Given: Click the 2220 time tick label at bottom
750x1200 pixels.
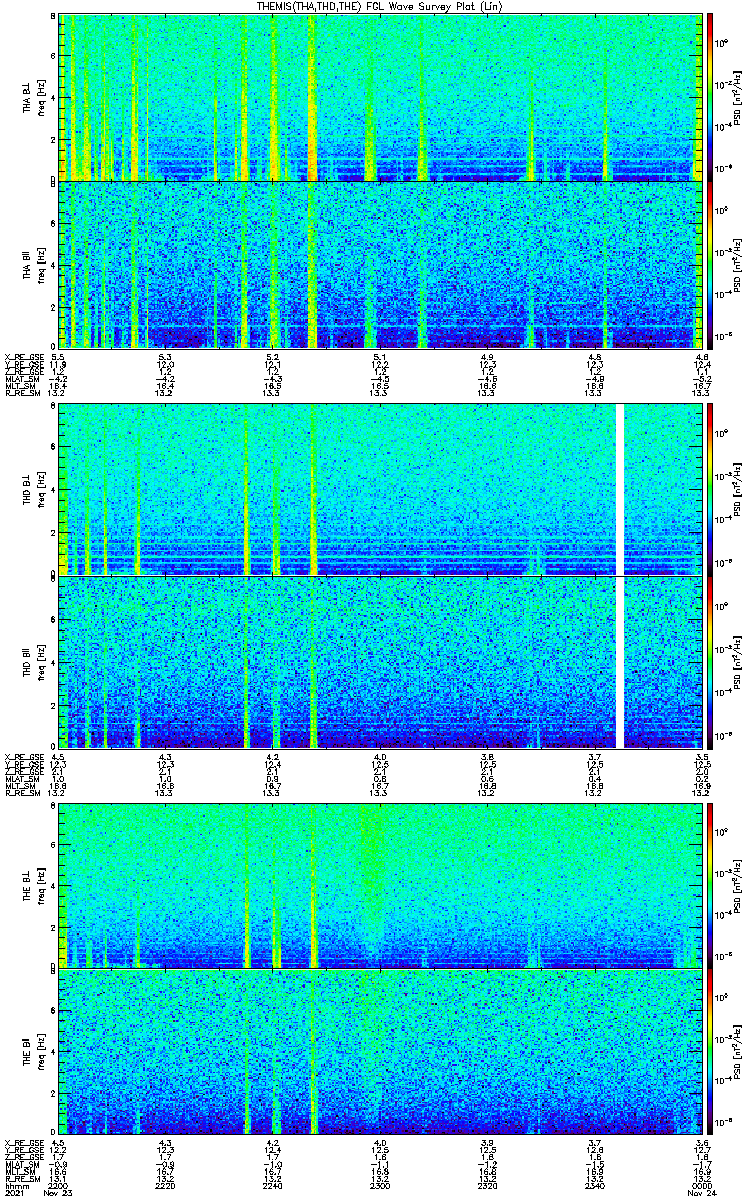Looking at the screenshot, I should coord(166,1185).
